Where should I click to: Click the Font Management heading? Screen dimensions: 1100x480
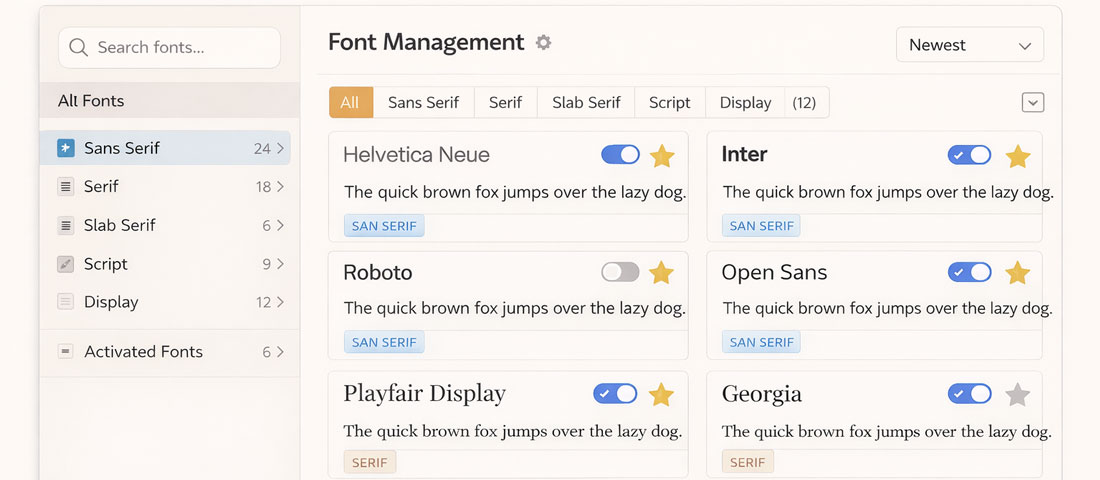click(x=427, y=42)
